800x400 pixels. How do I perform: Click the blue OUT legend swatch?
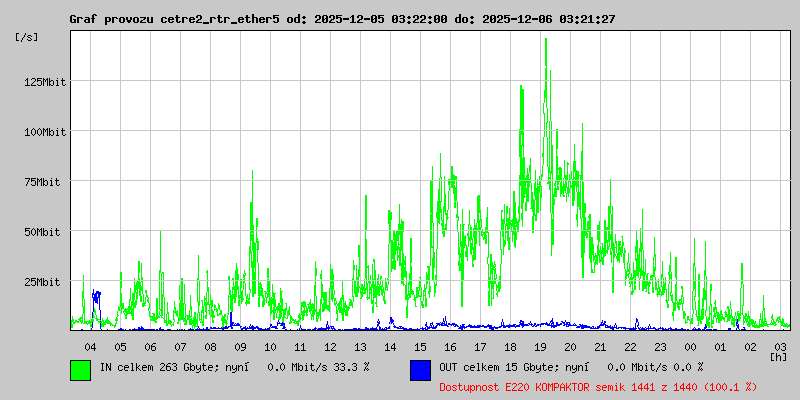click(x=420, y=369)
